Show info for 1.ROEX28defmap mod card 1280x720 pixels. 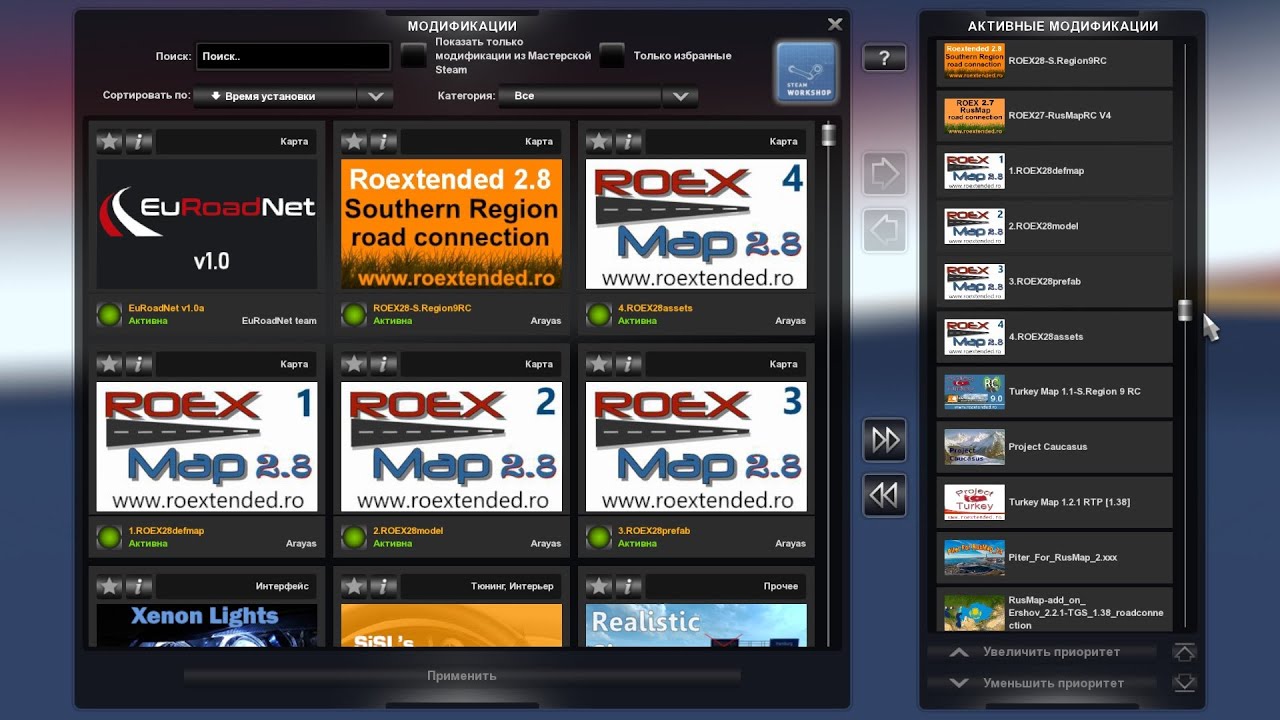coord(139,364)
